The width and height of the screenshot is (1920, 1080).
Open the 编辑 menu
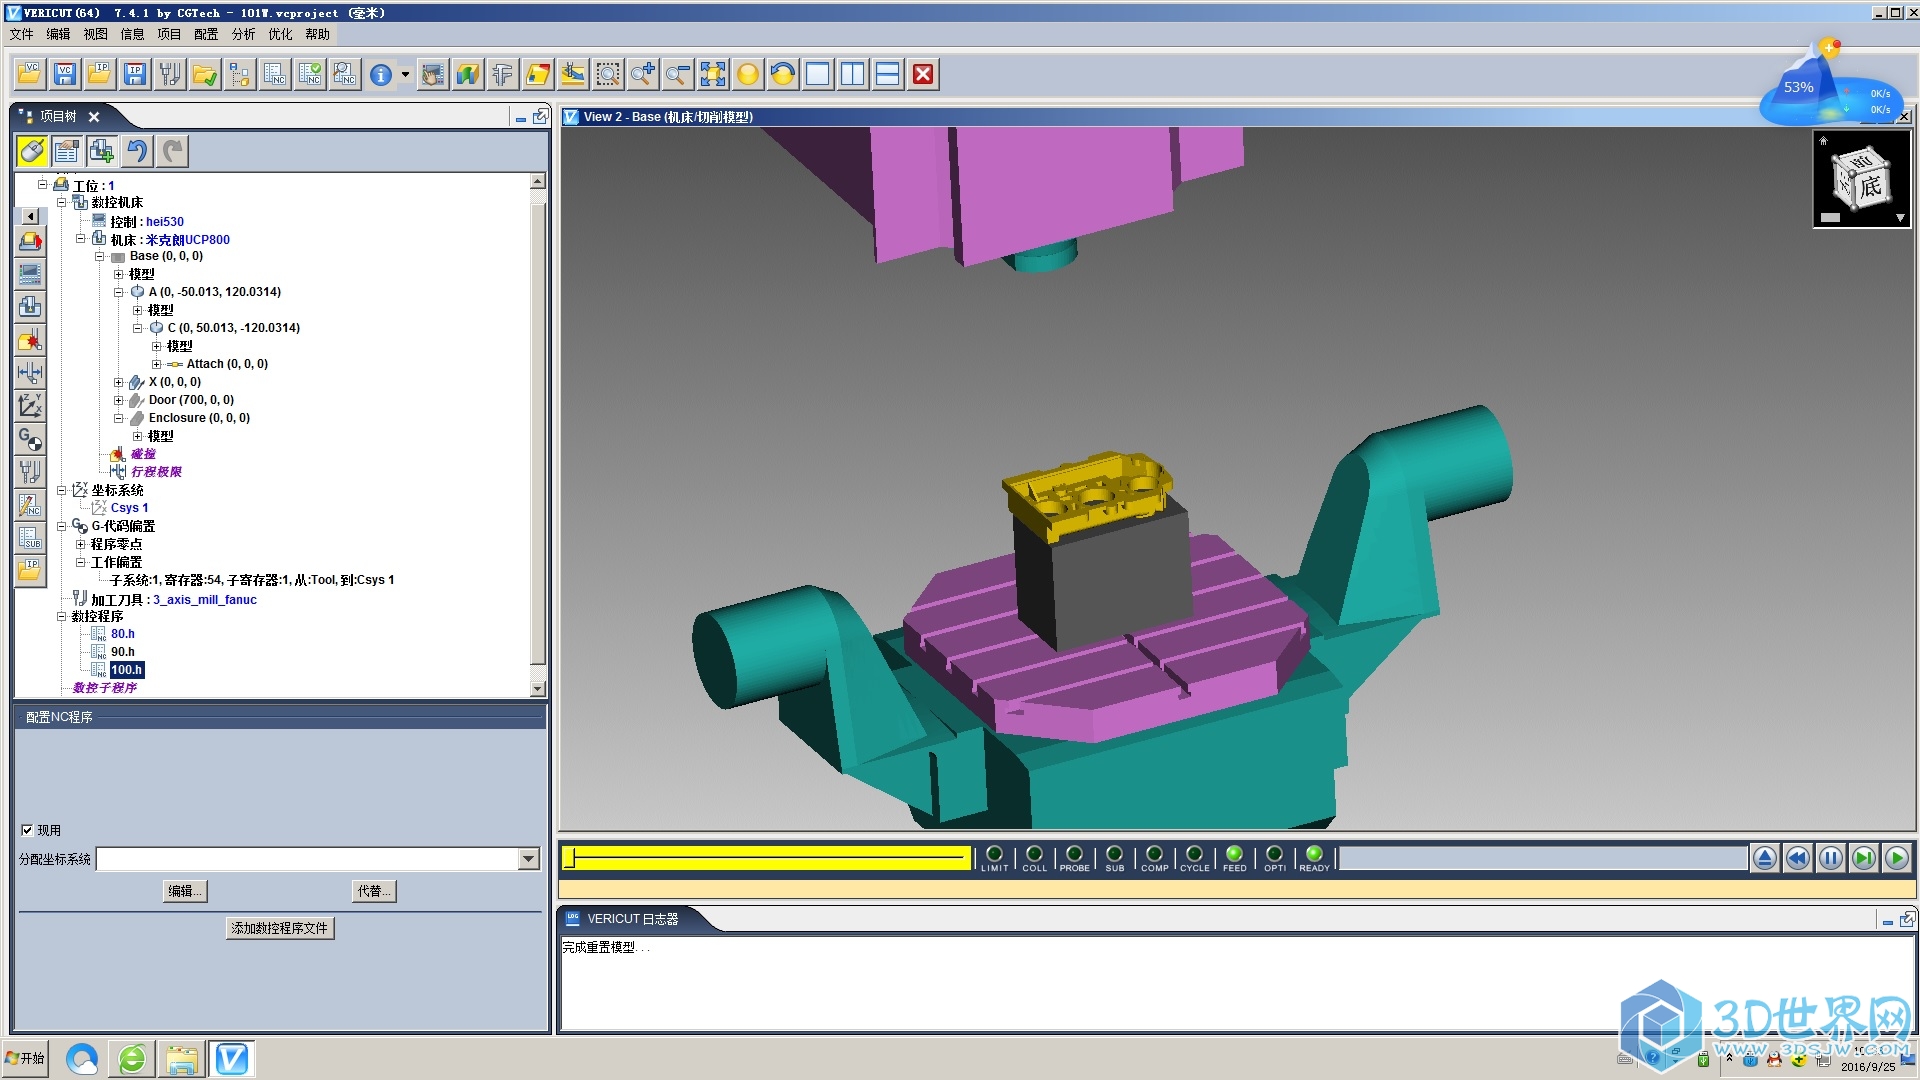pos(58,34)
